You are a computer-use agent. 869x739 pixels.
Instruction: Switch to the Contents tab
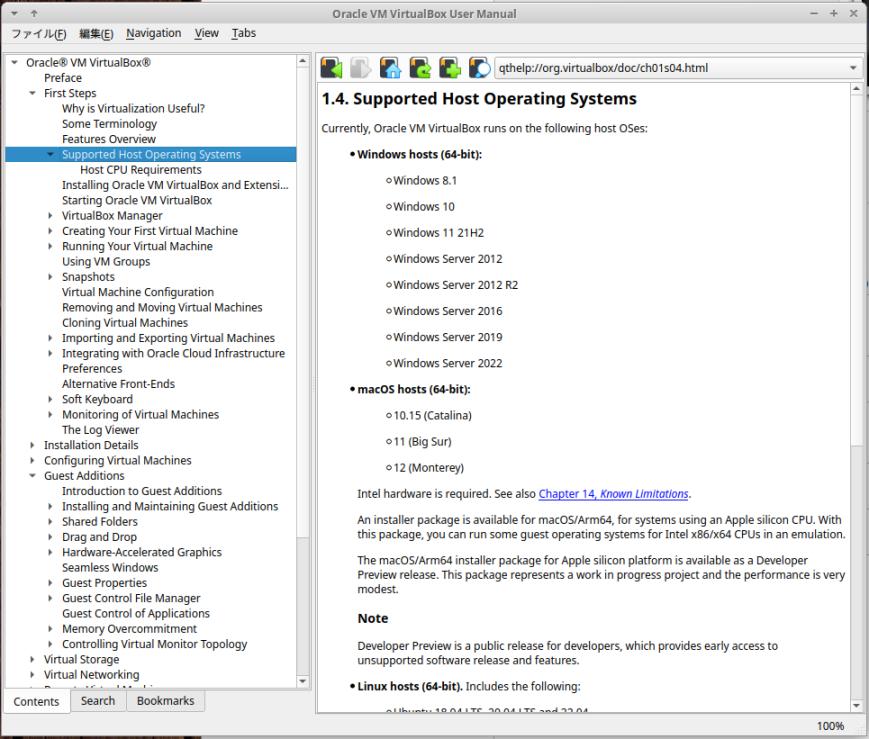pyautogui.click(x=37, y=701)
